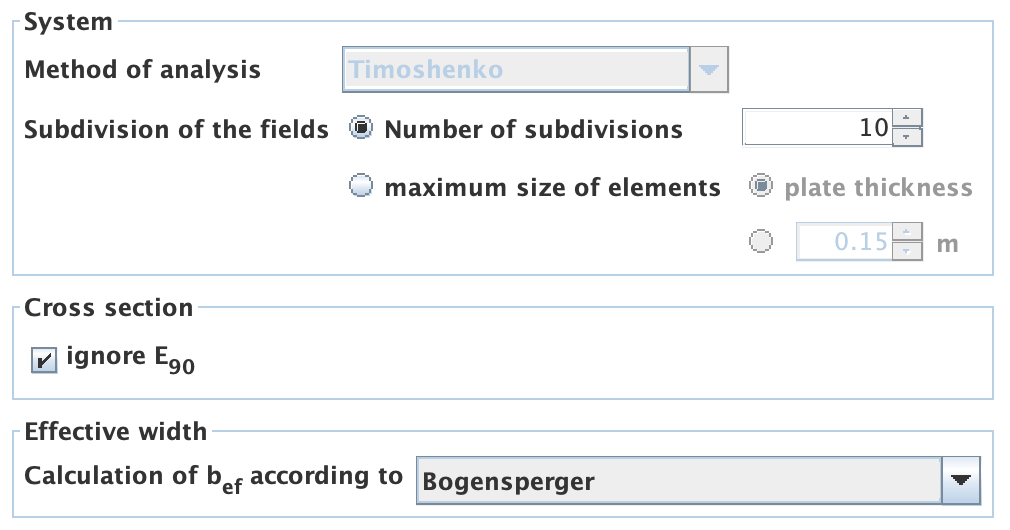Increase number of subdivisions with up arrow
1010x530 pixels.
point(906,119)
